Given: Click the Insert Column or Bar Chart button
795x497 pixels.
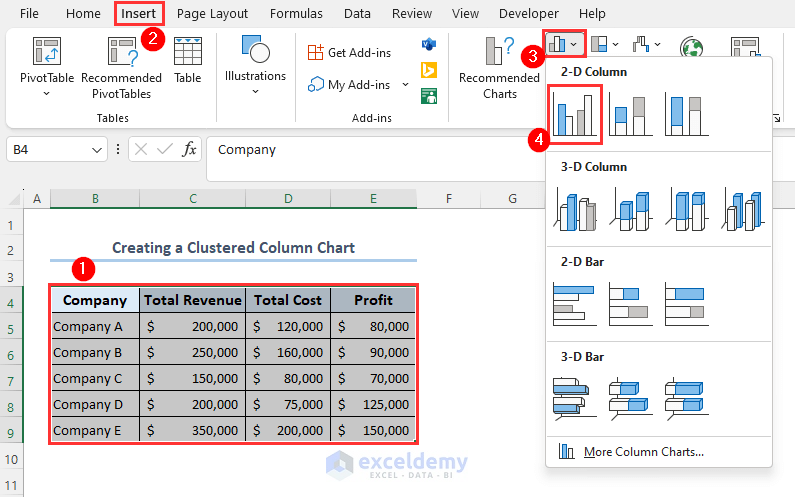Looking at the screenshot, I should coord(564,44).
